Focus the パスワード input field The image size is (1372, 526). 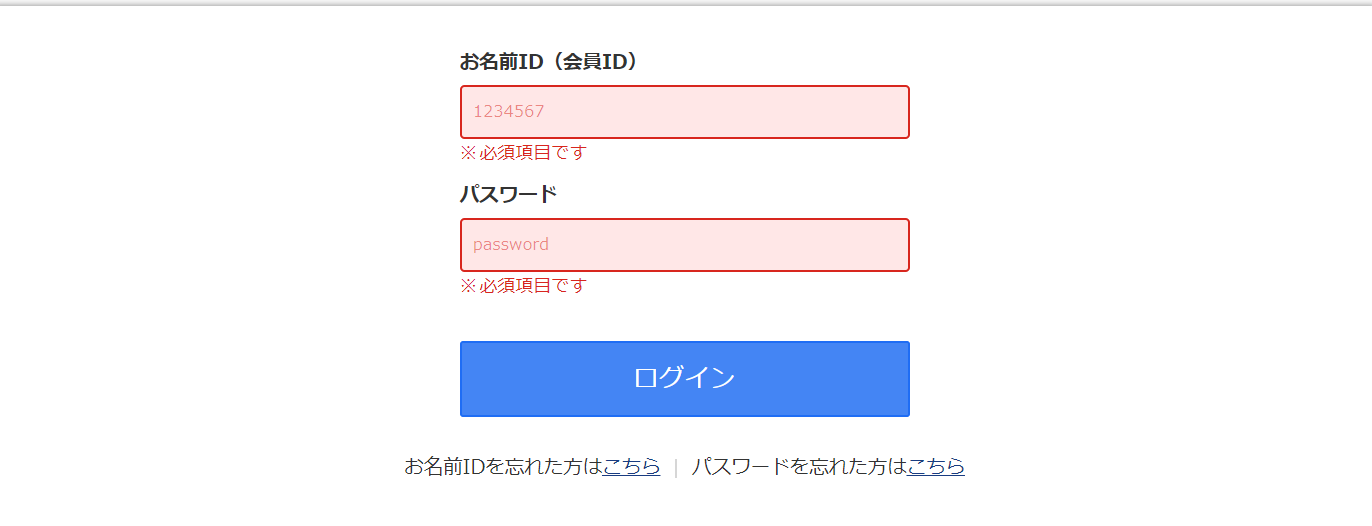pos(684,245)
